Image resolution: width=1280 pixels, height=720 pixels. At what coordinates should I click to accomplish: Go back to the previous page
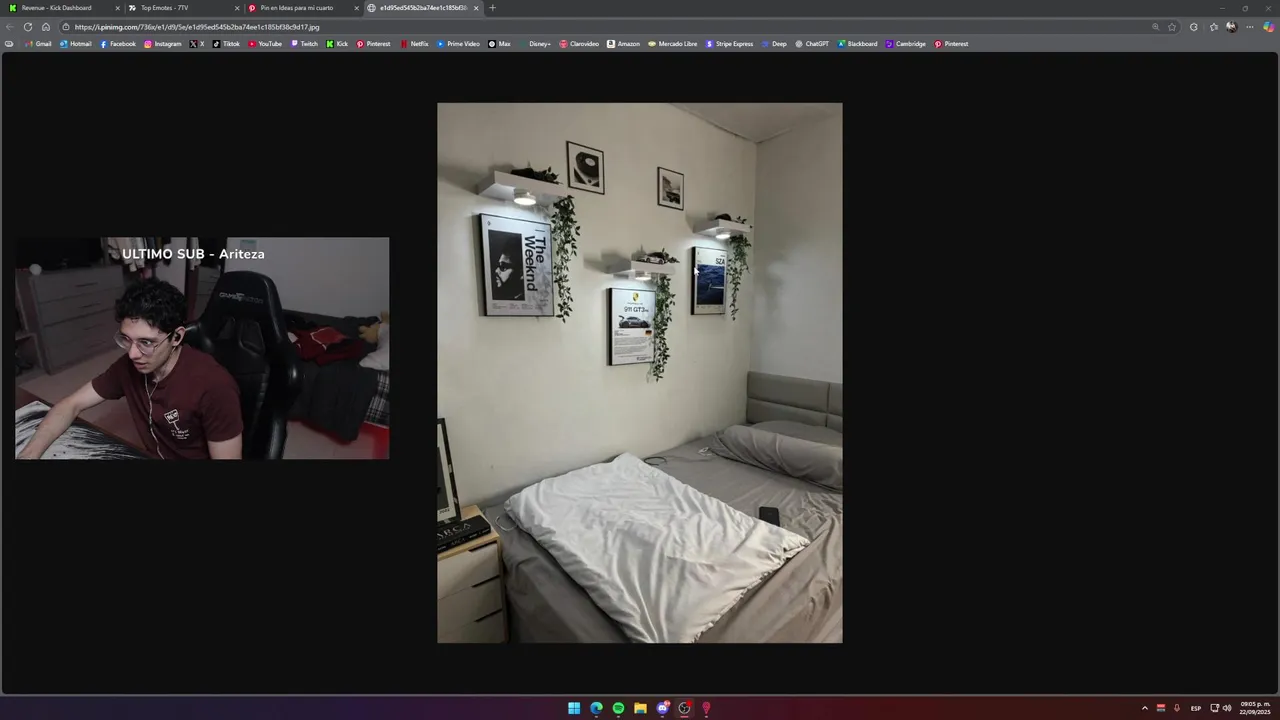[x=10, y=27]
